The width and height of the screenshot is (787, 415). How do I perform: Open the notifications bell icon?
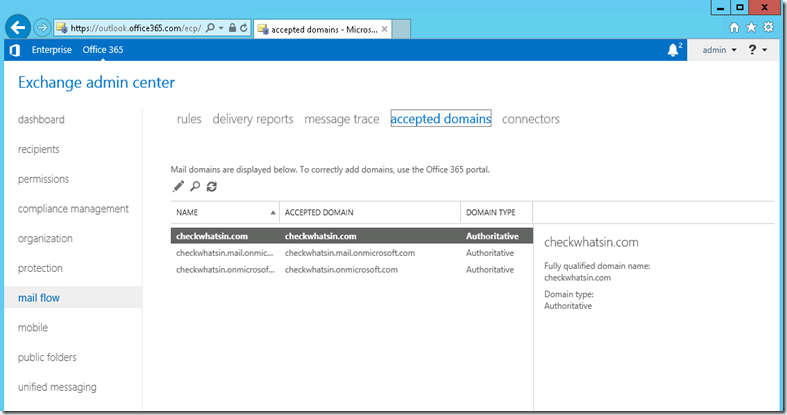click(674, 50)
